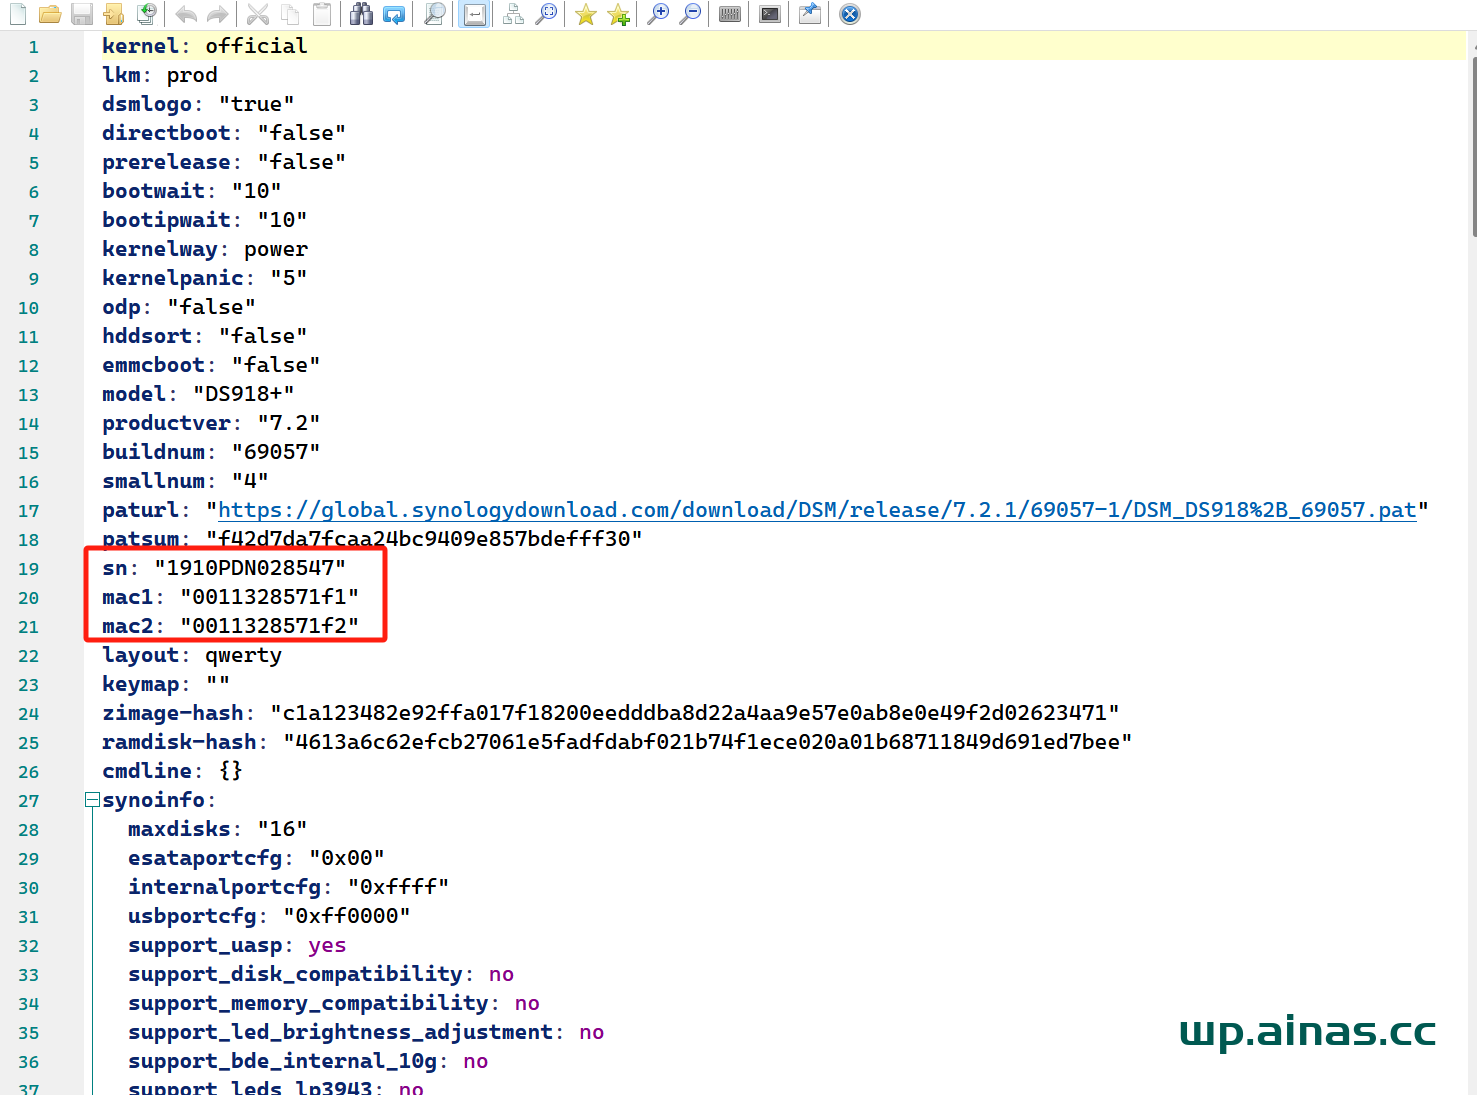This screenshot has width=1477, height=1095.
Task: Place cursor in the sn value 1910PDN028547
Action: 250,568
